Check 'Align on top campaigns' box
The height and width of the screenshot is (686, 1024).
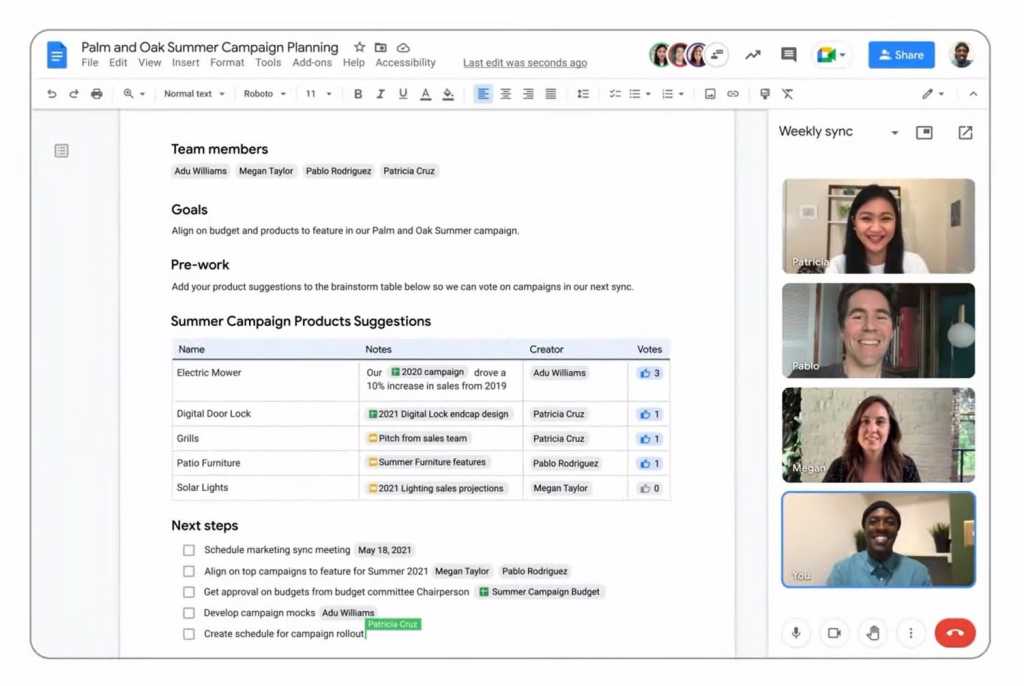189,571
